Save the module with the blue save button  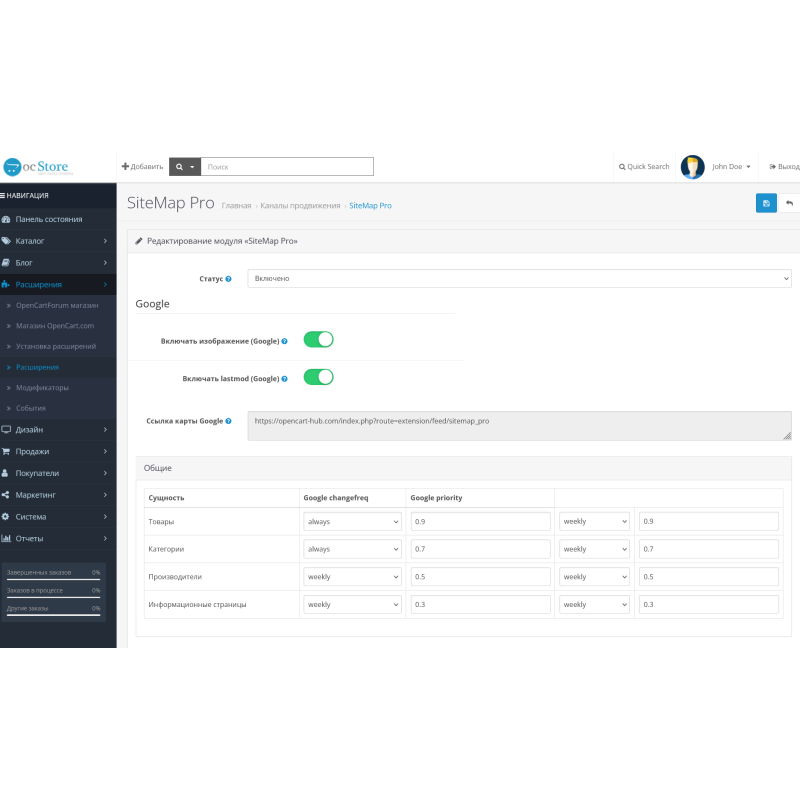(766, 203)
